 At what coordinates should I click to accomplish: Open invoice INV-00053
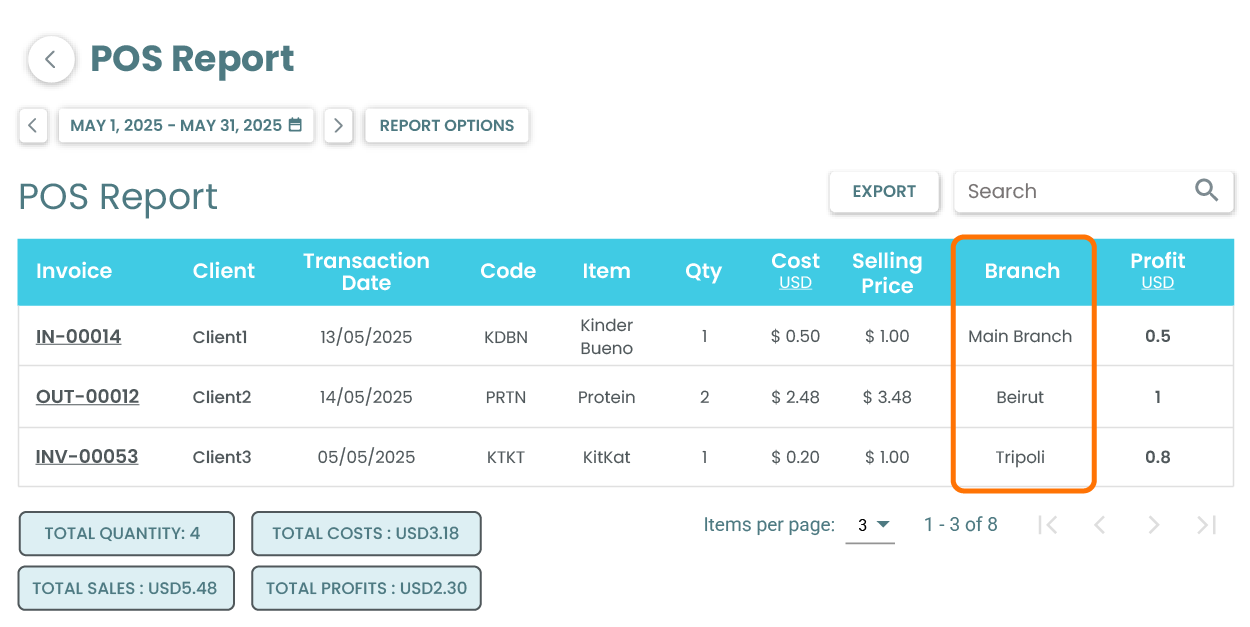87,457
